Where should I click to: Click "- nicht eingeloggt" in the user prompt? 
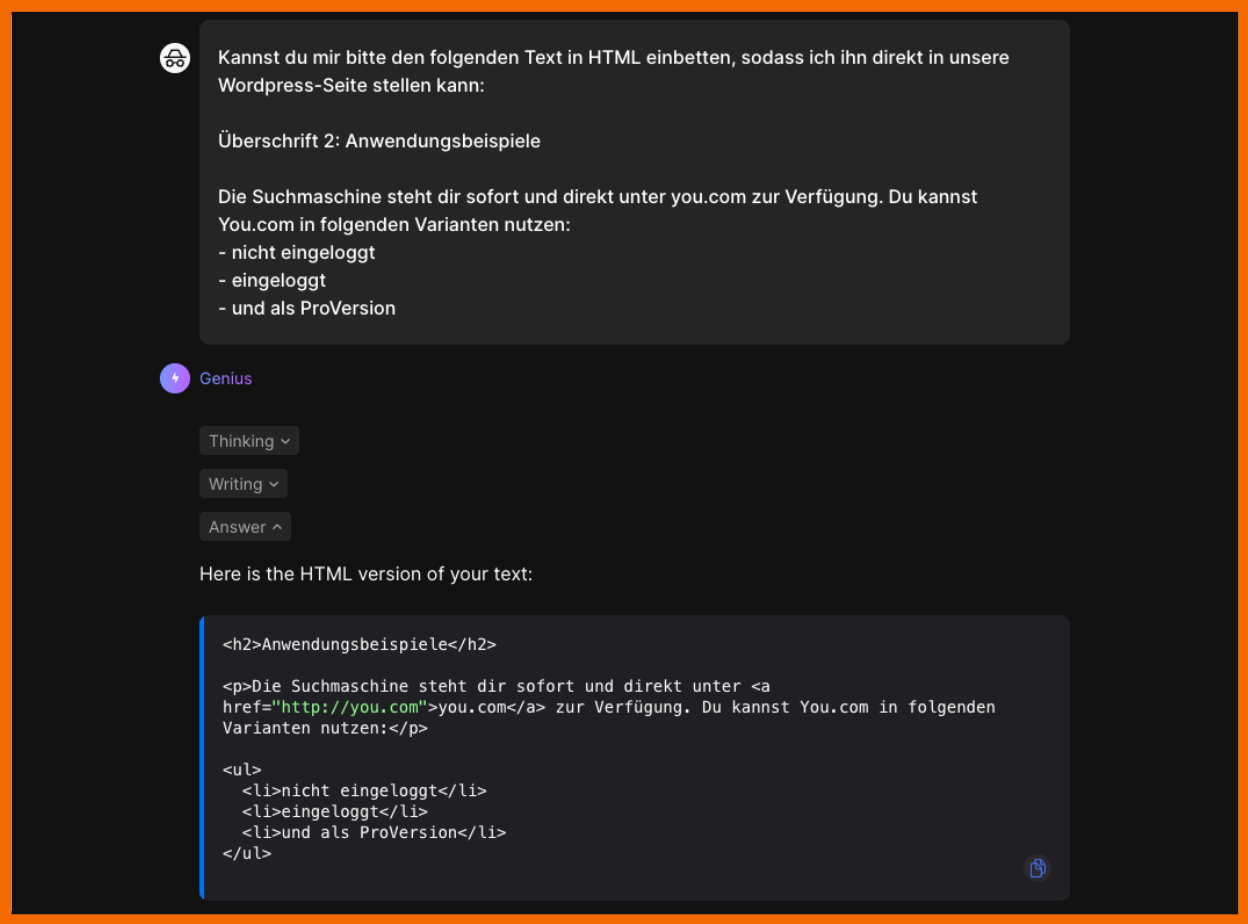(297, 252)
